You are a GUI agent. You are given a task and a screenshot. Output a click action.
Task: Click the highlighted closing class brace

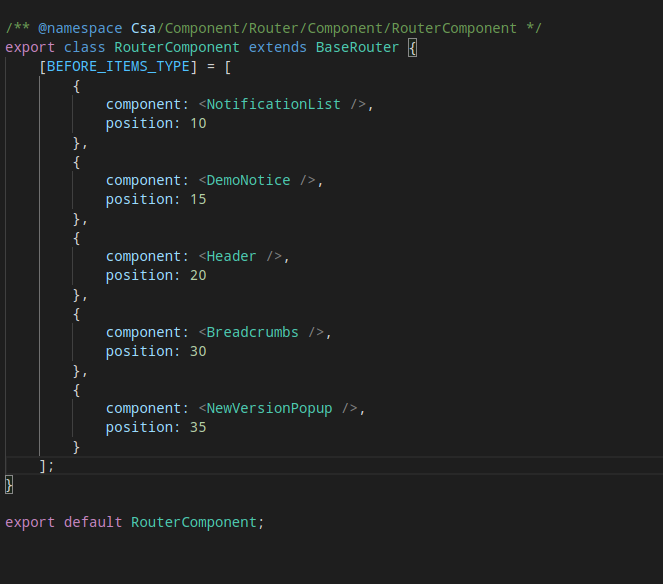[x=9, y=485]
